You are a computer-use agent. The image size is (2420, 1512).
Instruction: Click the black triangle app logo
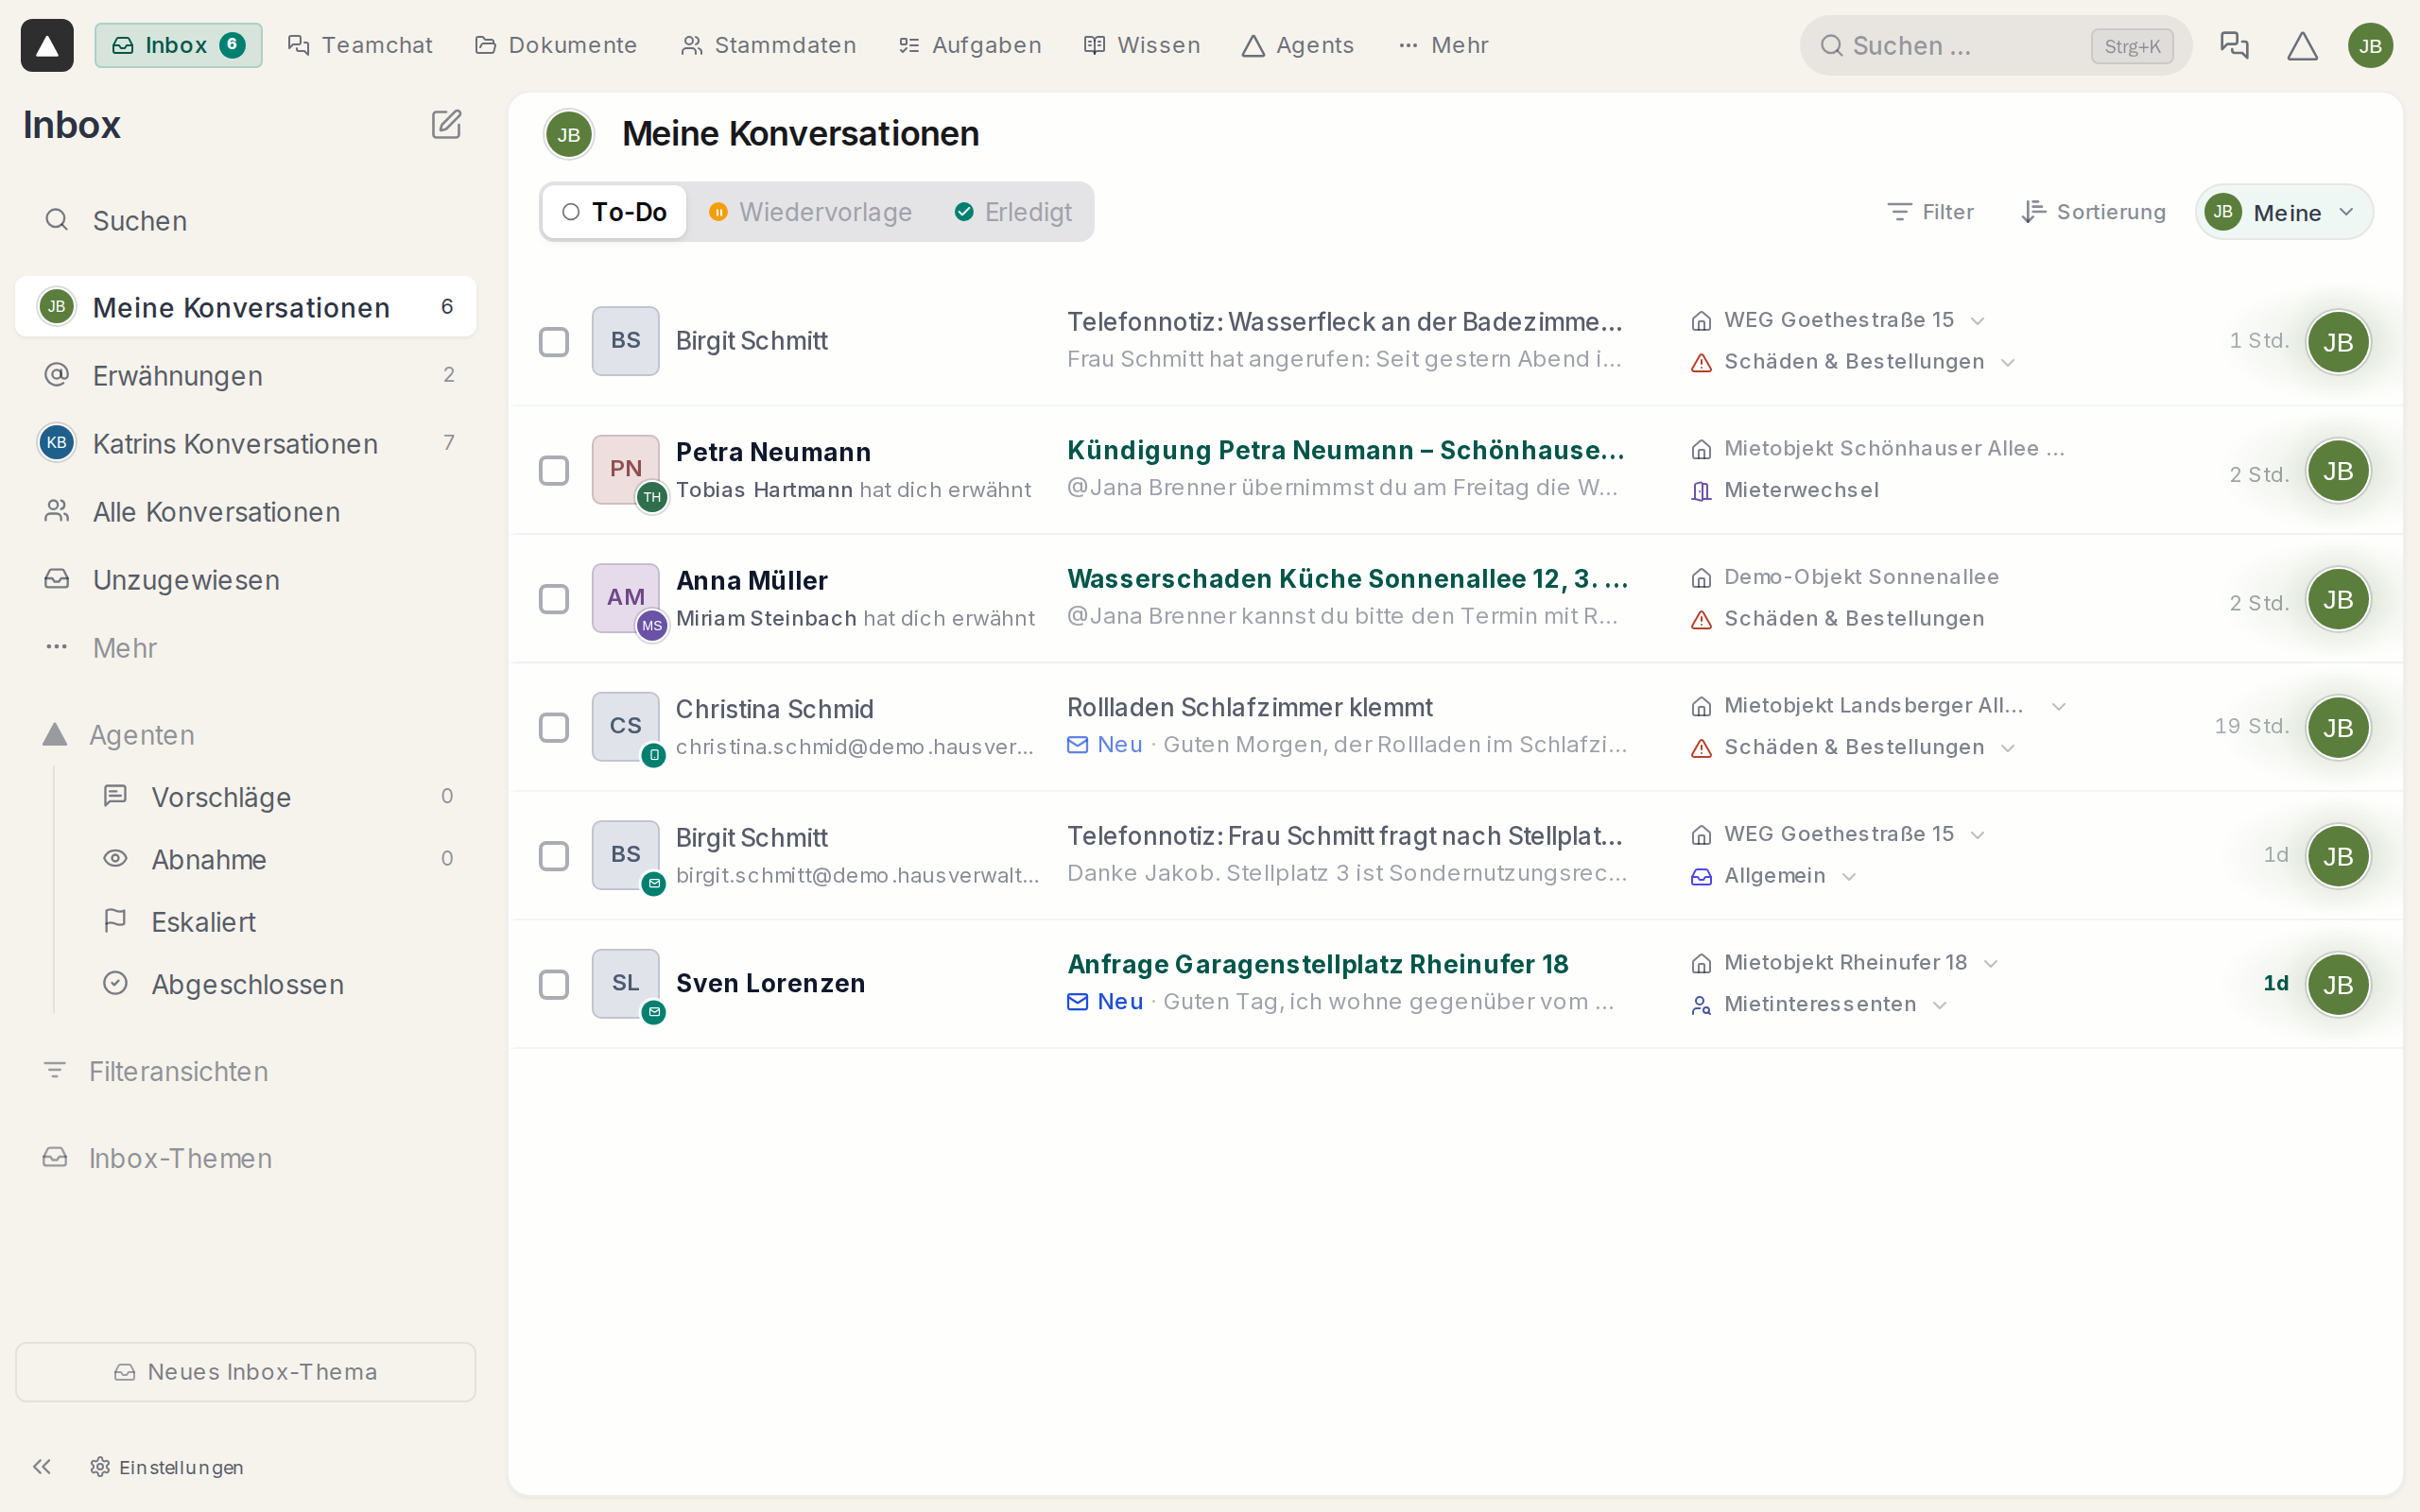47,45
